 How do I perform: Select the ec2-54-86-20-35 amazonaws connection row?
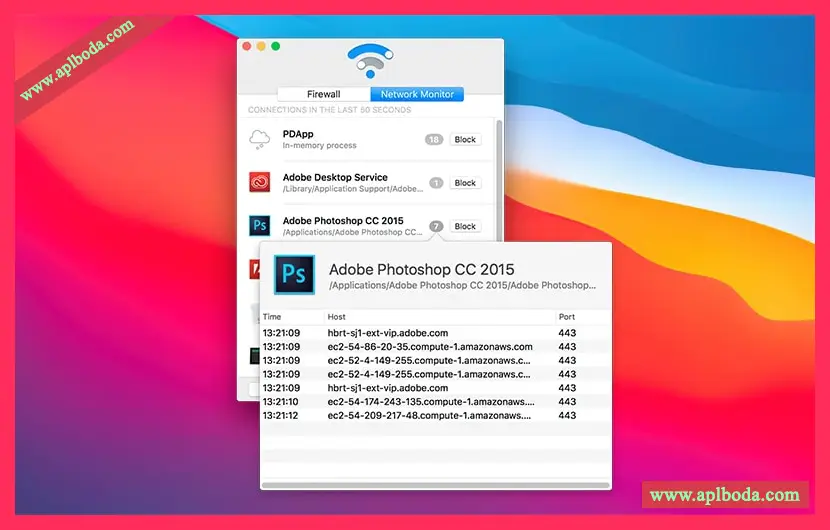(x=430, y=347)
